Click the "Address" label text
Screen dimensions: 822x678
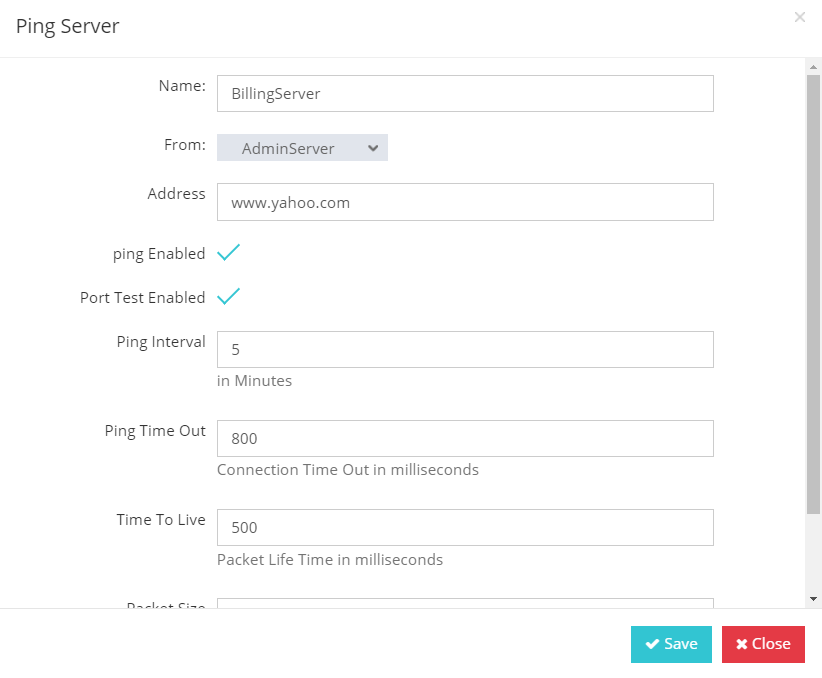176,194
